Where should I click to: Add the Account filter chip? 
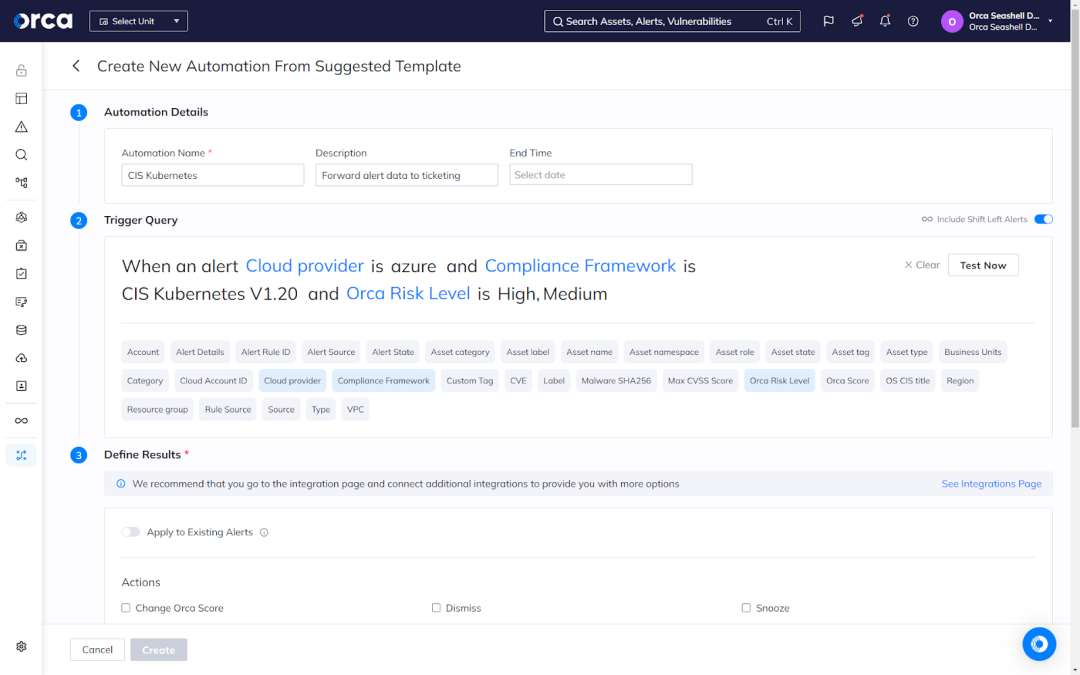(x=143, y=352)
